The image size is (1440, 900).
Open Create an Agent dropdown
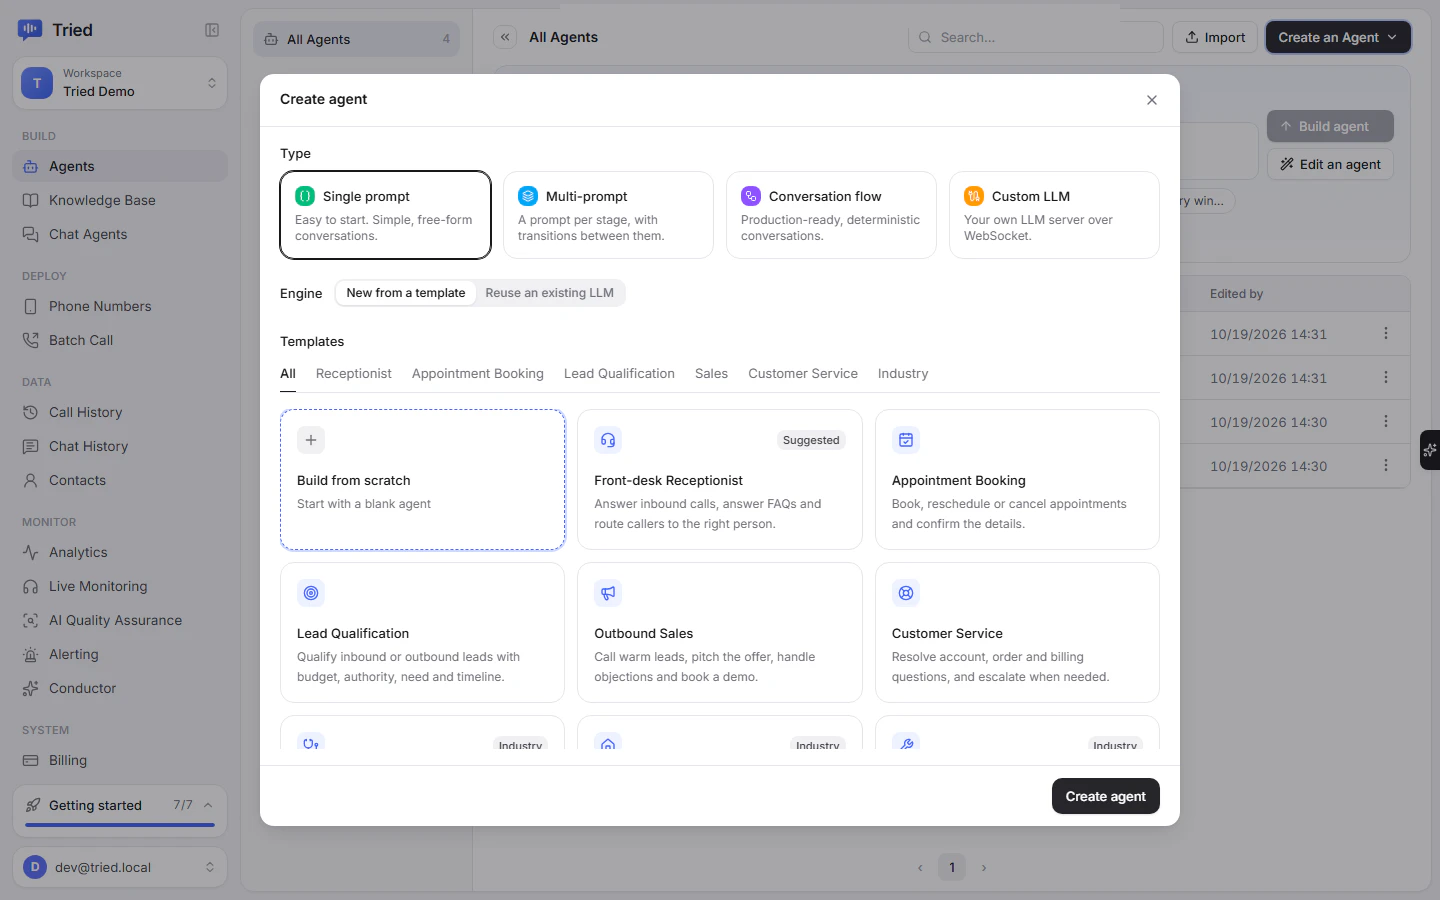pos(1338,37)
